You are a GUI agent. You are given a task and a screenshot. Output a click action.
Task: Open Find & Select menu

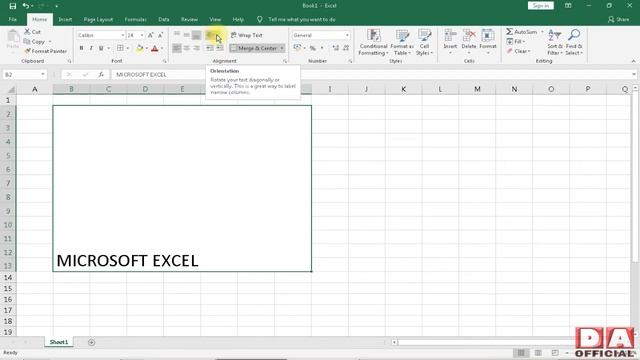tap(574, 42)
